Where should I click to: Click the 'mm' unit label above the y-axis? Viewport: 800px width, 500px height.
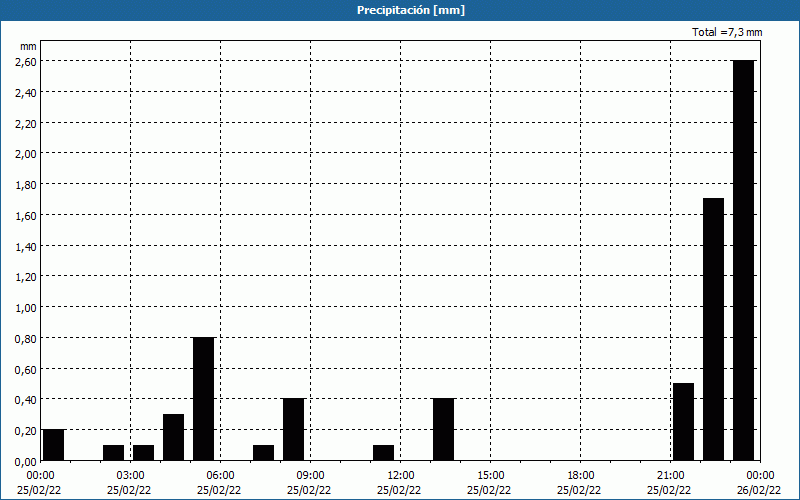pyautogui.click(x=29, y=46)
